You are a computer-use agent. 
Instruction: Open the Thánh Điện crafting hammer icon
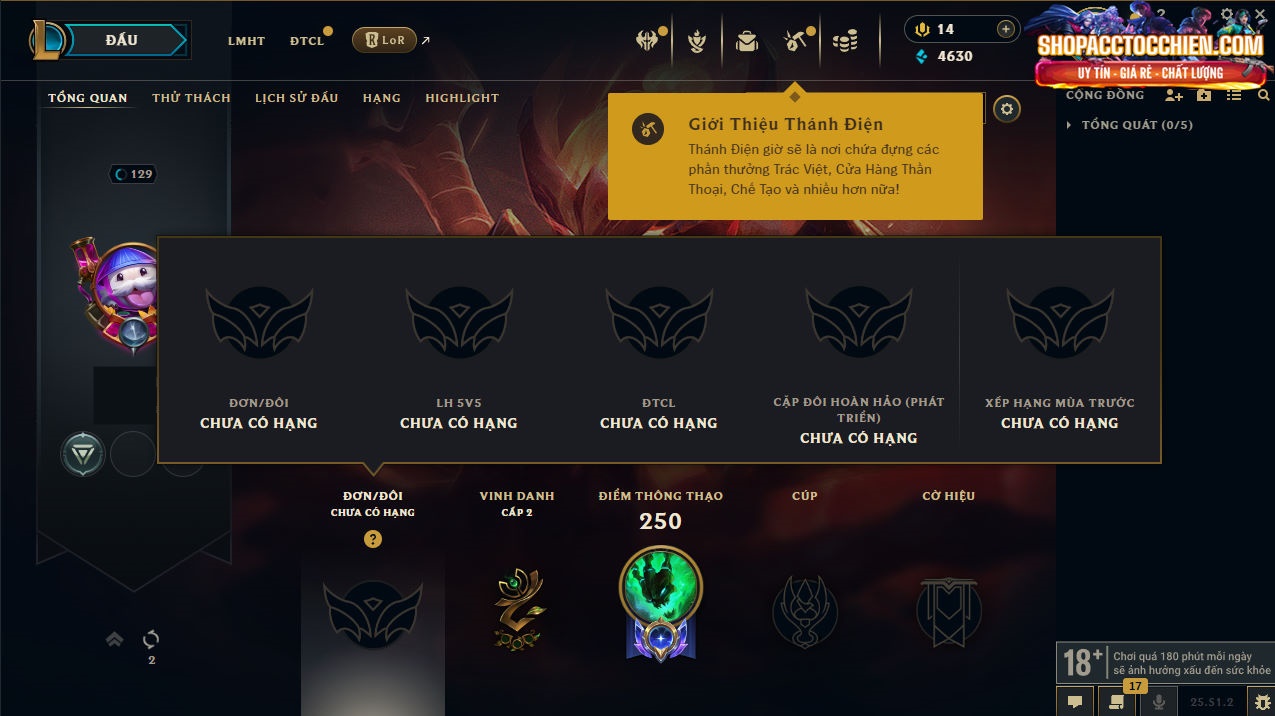pos(794,41)
